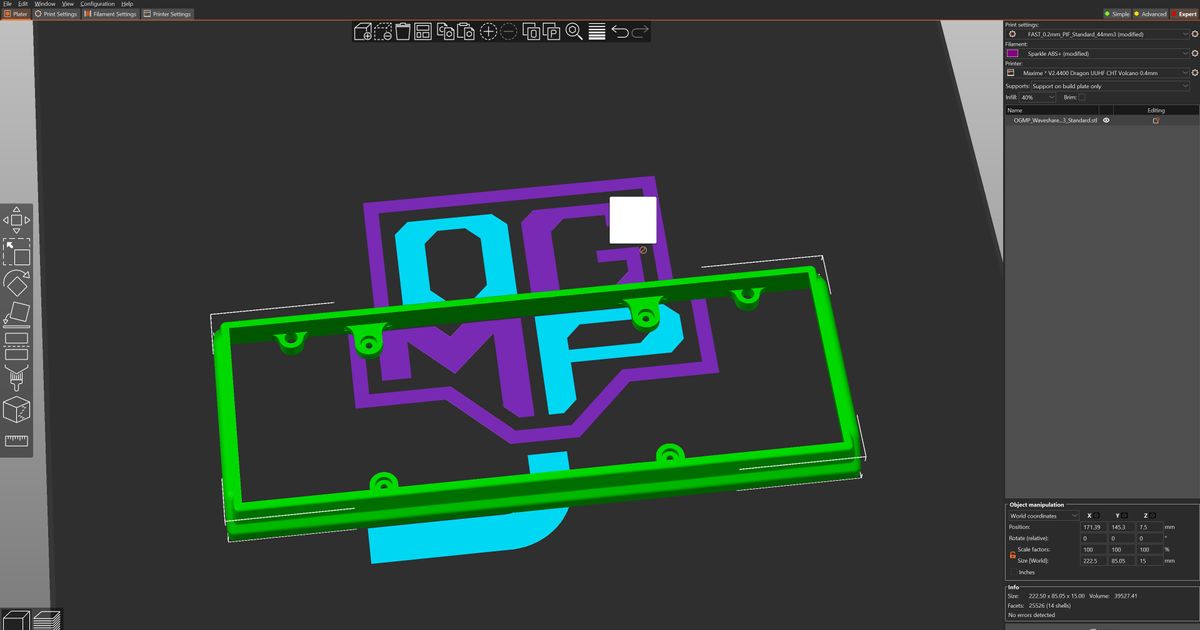Click the Arrange objects icon
This screenshot has height=630, width=1200.
pyautogui.click(x=423, y=32)
